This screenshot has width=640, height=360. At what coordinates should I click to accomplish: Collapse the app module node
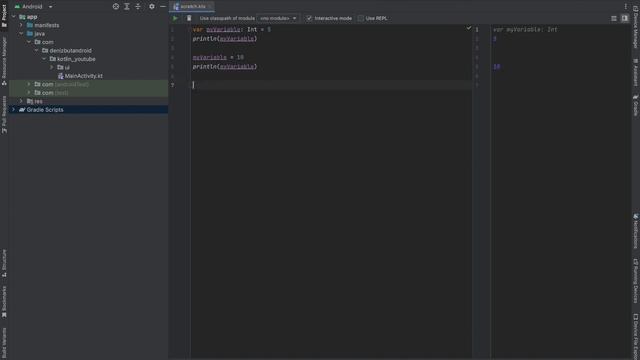click(x=14, y=17)
